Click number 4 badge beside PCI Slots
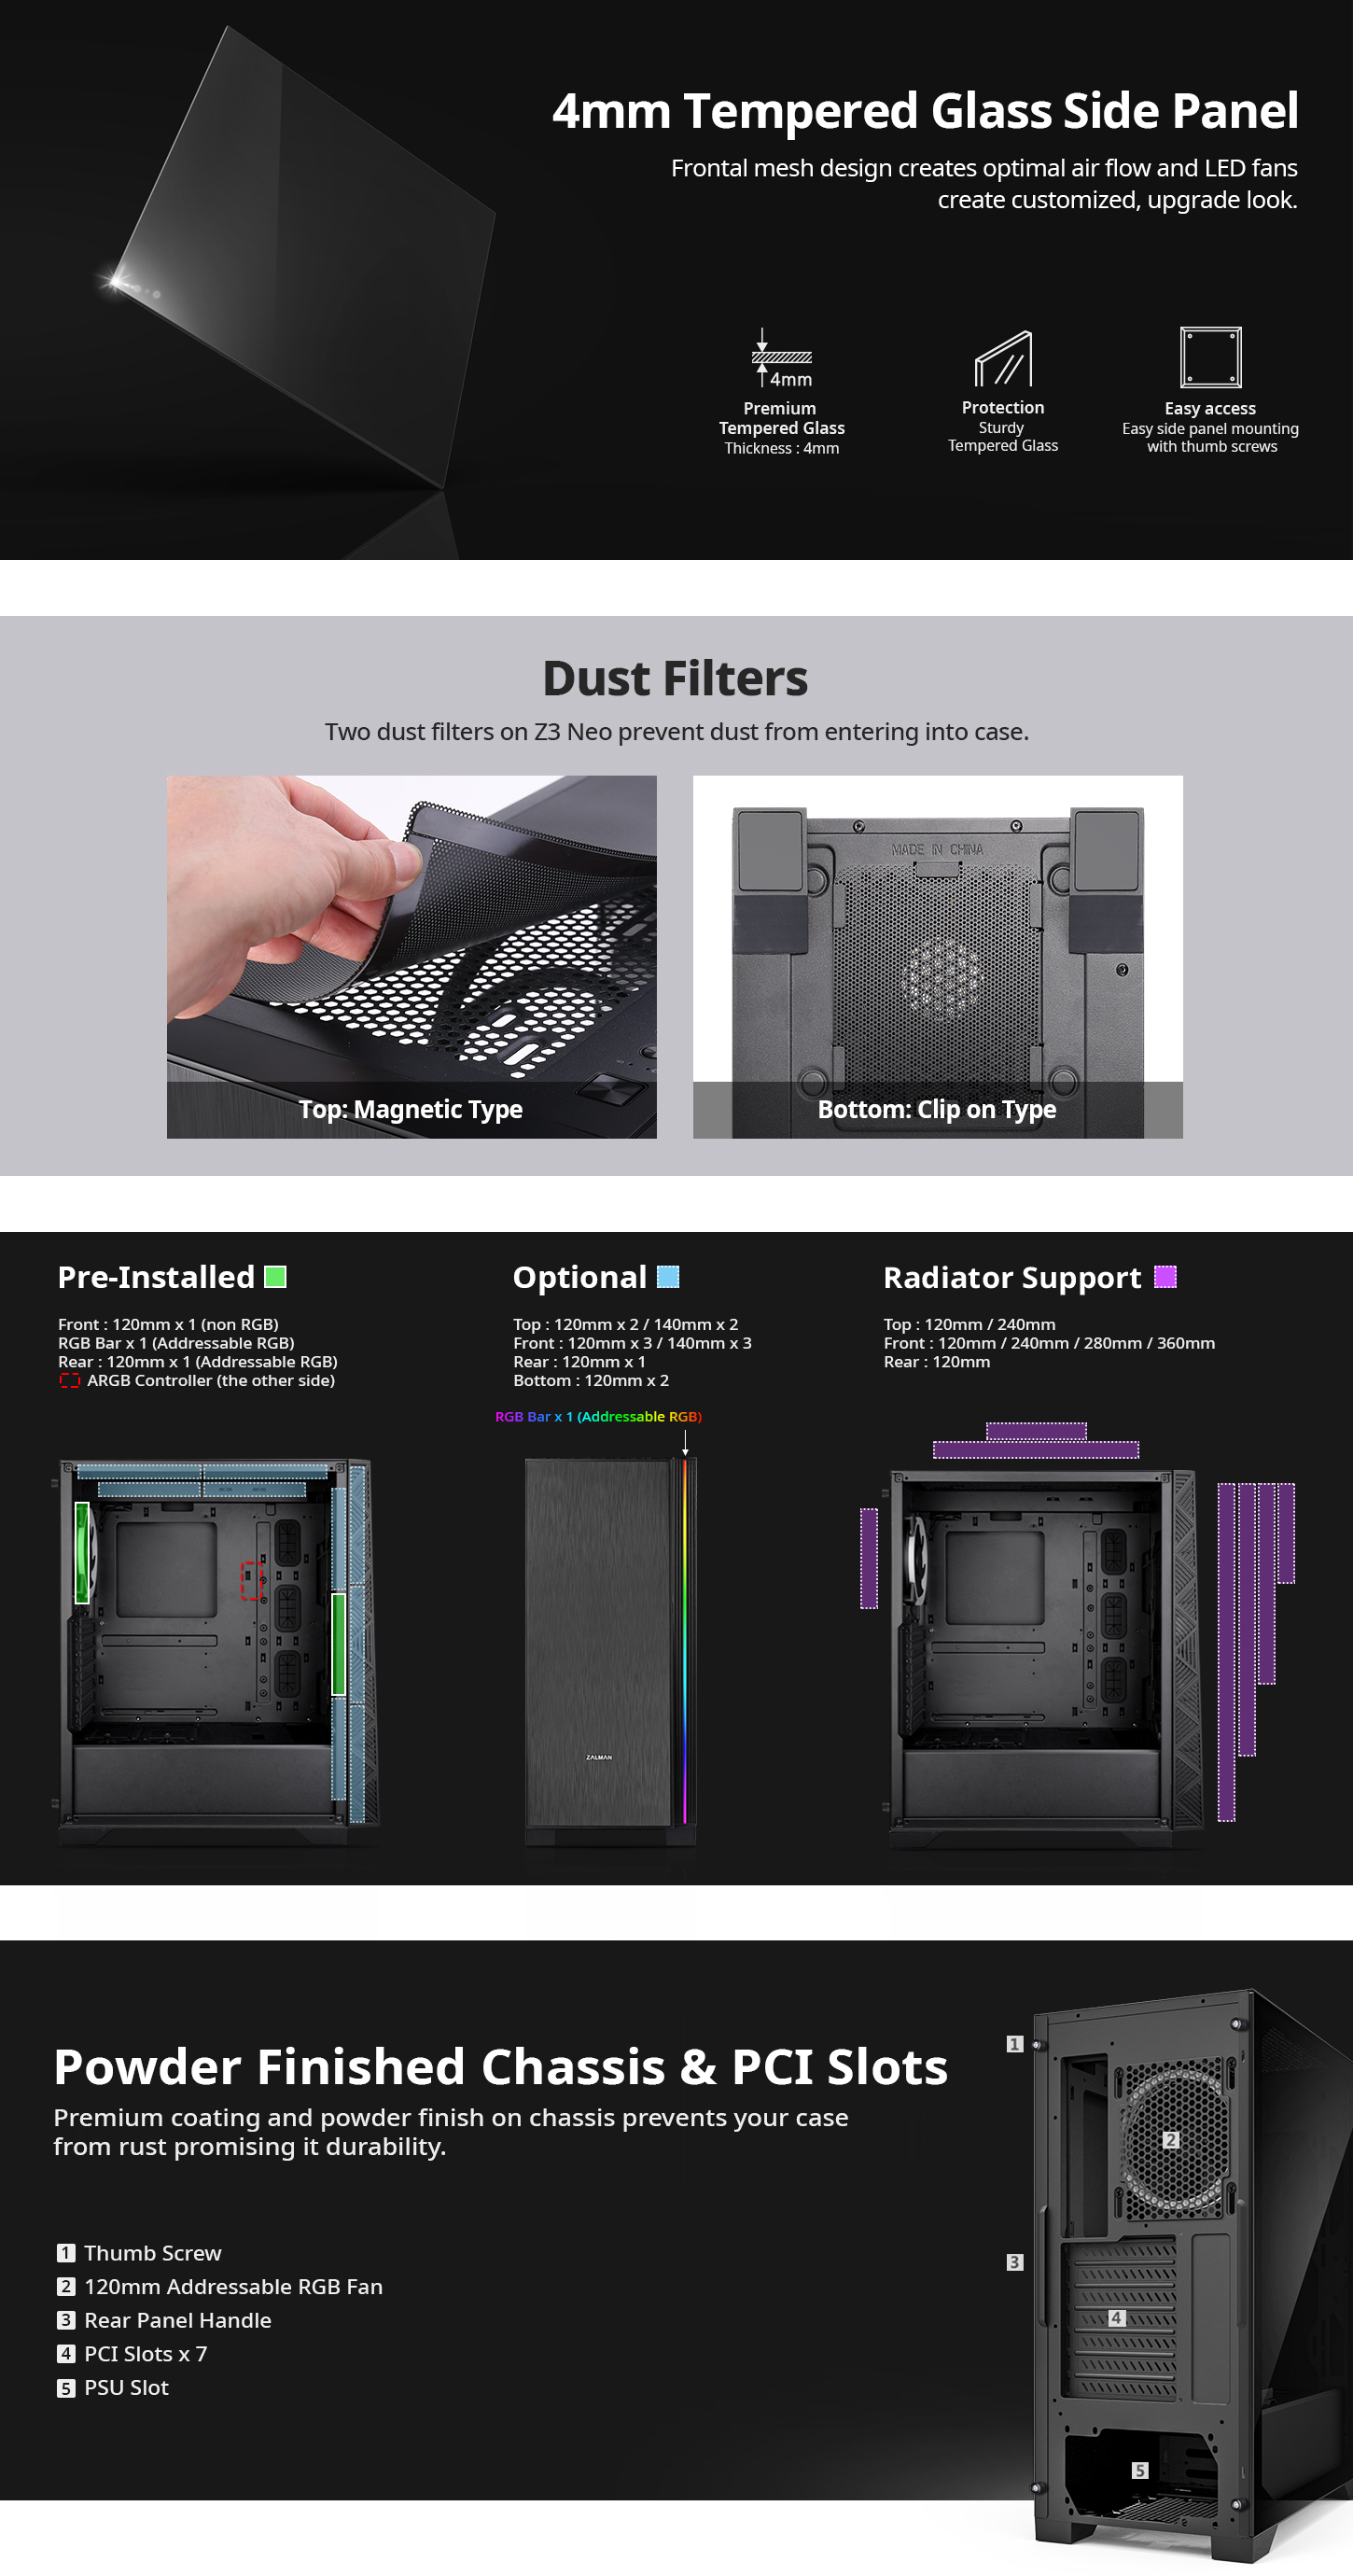Image resolution: width=1353 pixels, height=2576 pixels. tap(66, 2354)
